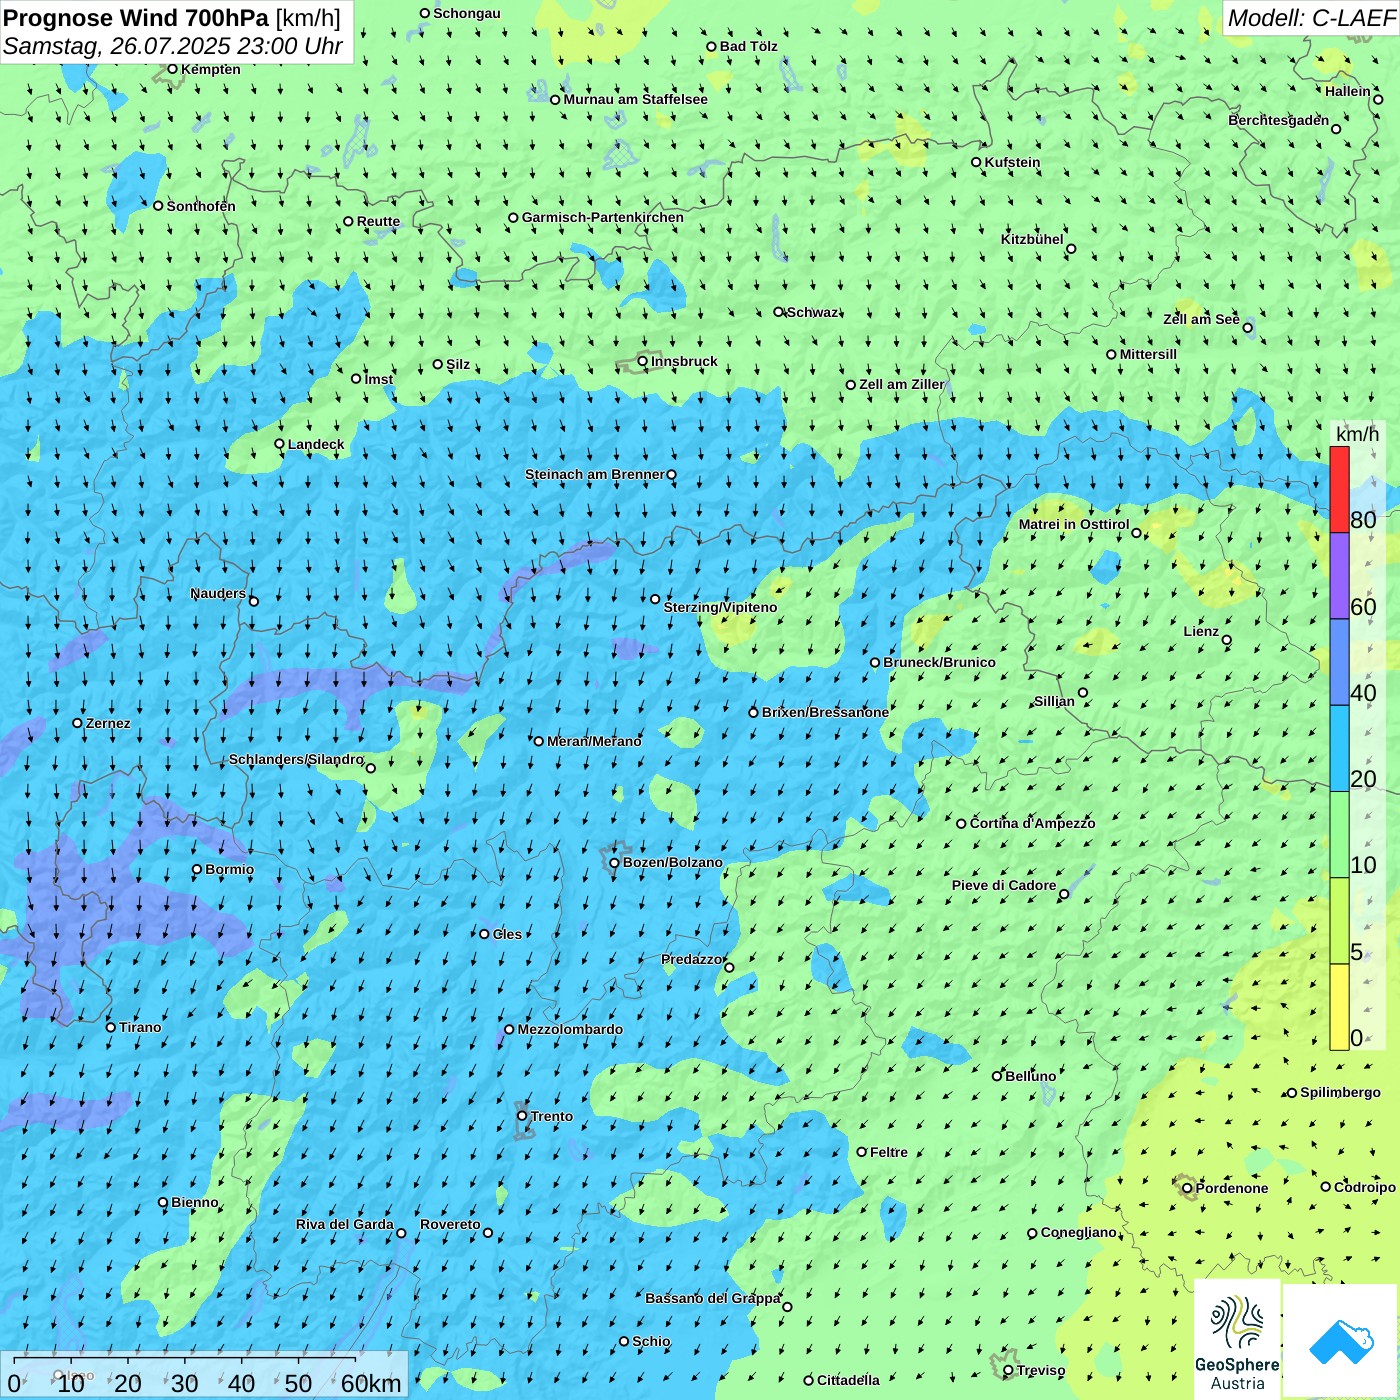Click the 'Spilimbergo' label

pos(1340,1092)
